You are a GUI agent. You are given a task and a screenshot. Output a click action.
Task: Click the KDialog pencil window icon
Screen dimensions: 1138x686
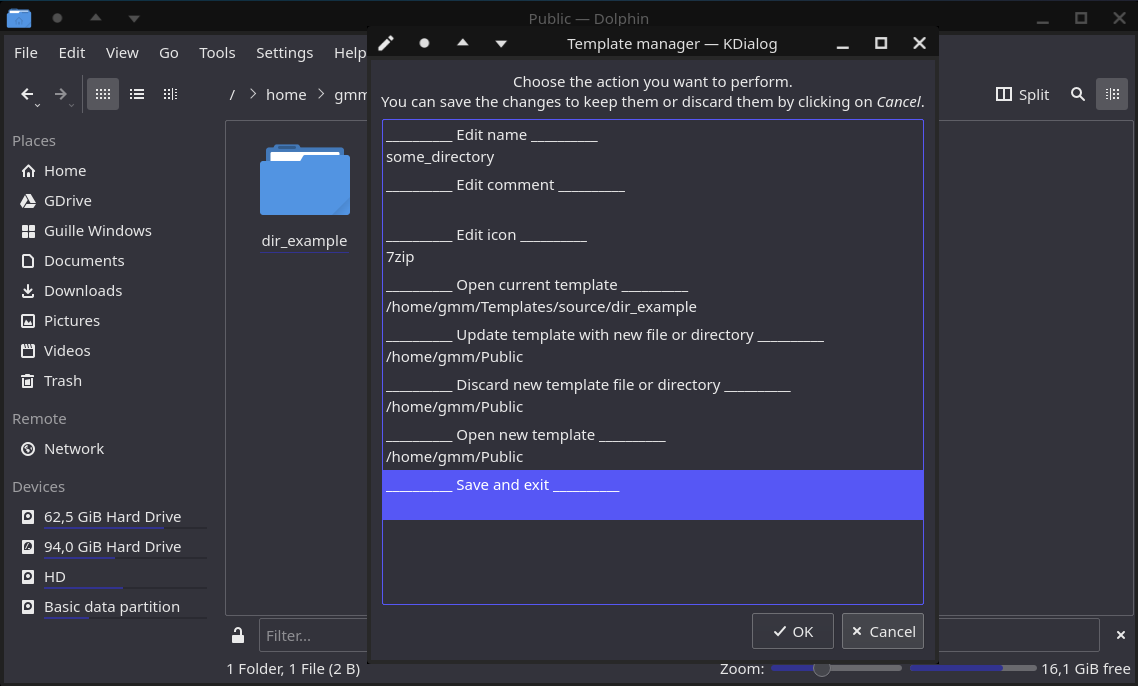coord(386,44)
